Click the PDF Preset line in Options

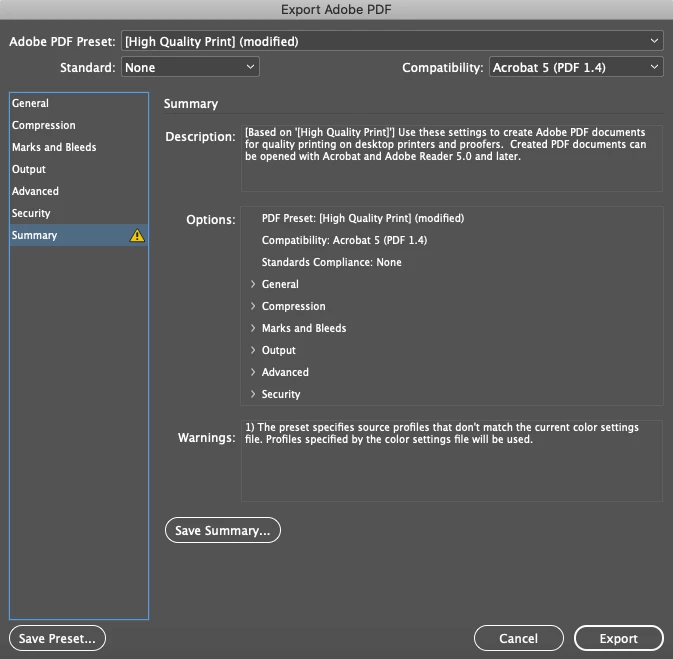[x=363, y=218]
